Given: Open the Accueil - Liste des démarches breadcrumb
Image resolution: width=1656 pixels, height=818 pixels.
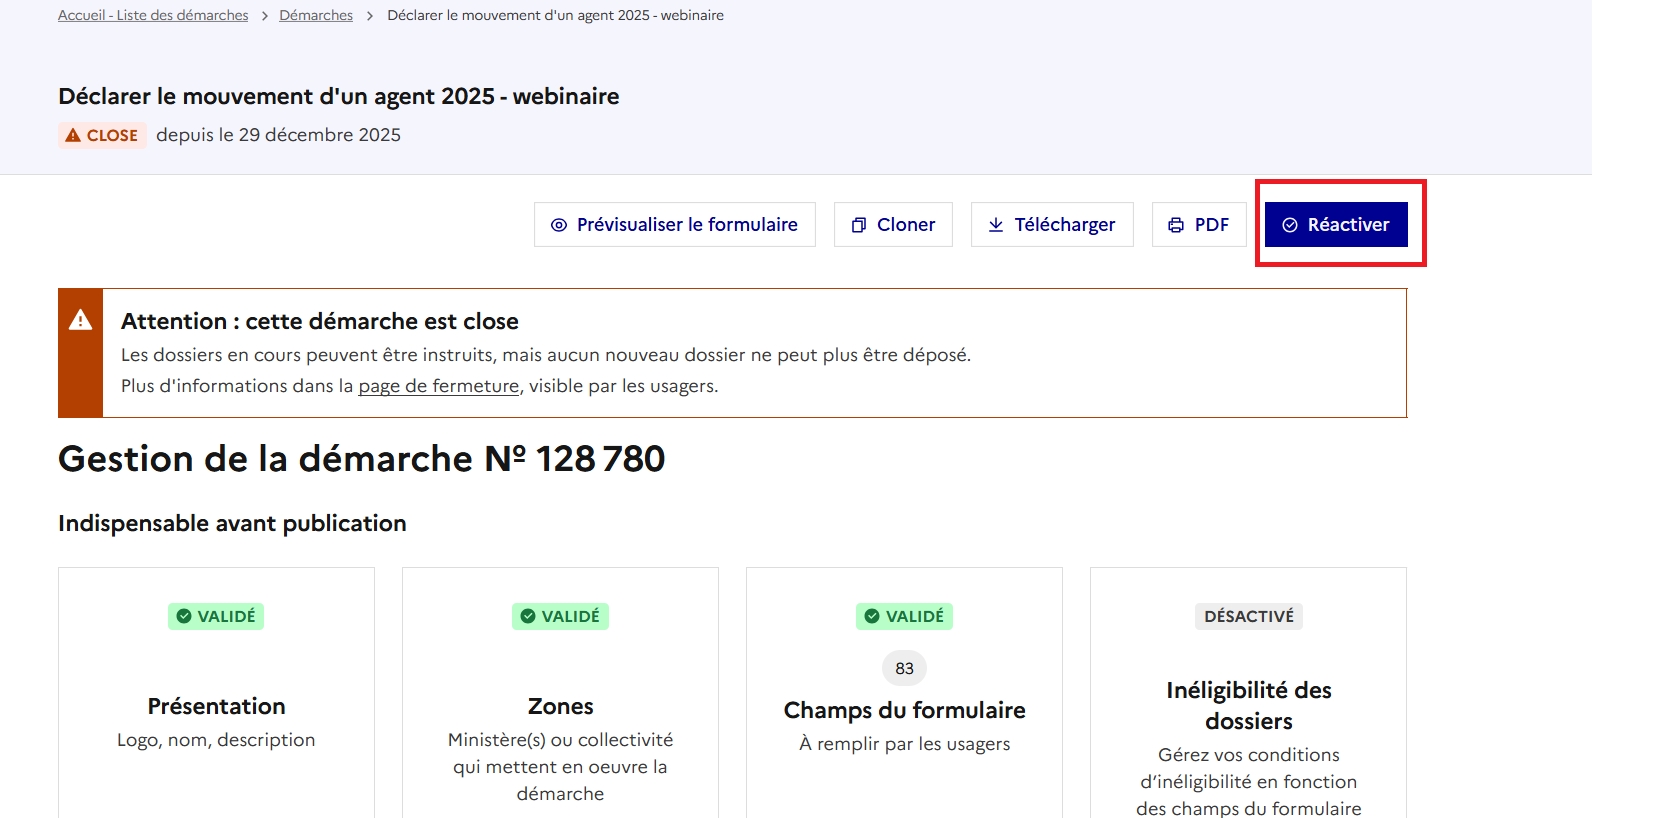Looking at the screenshot, I should (x=153, y=15).
